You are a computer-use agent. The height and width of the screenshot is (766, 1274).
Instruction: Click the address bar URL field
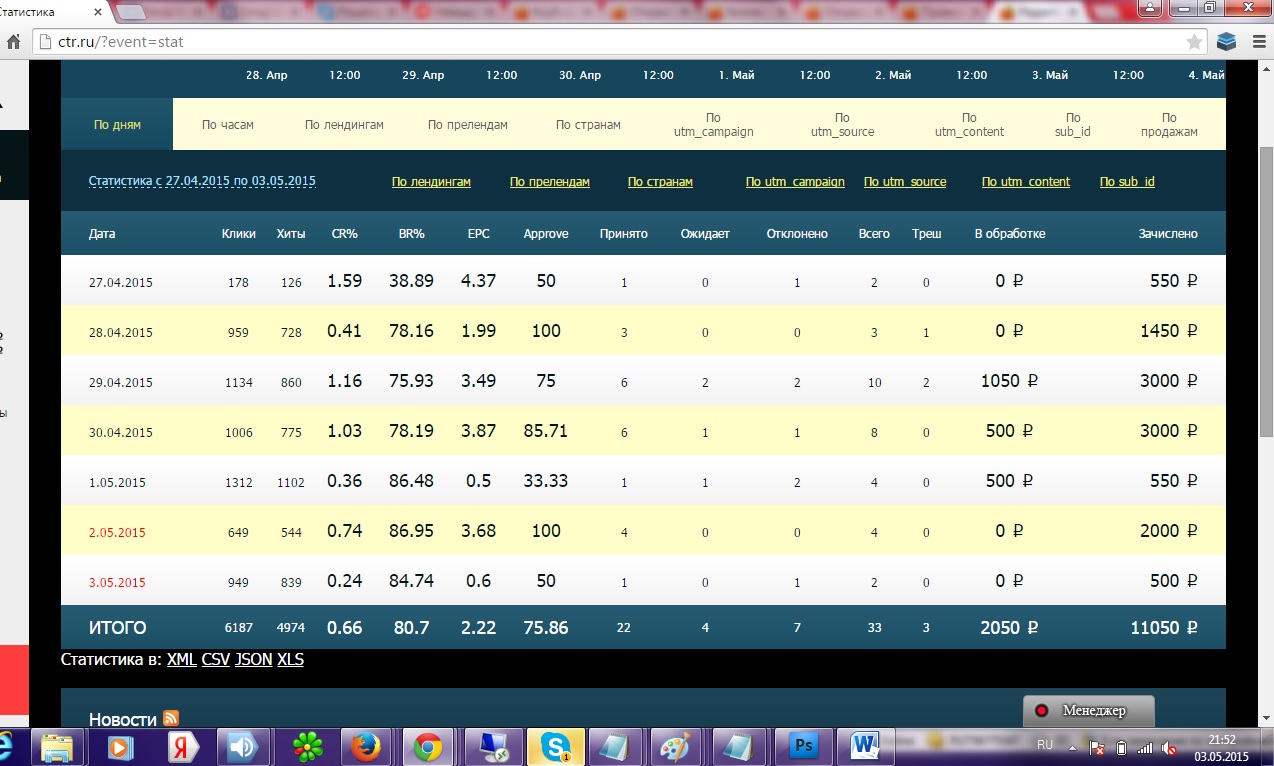point(600,43)
